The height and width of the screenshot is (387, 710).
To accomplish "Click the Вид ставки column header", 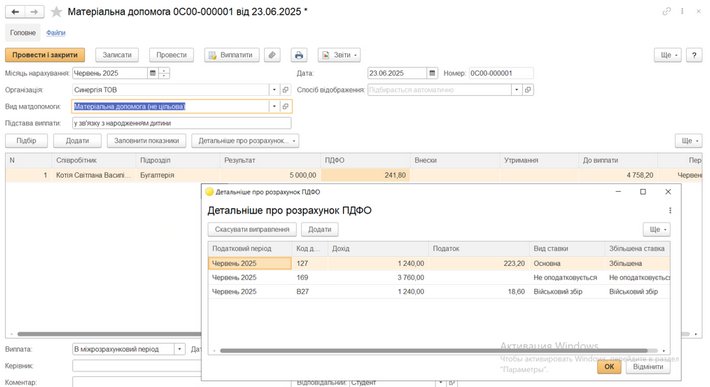I will (567, 248).
